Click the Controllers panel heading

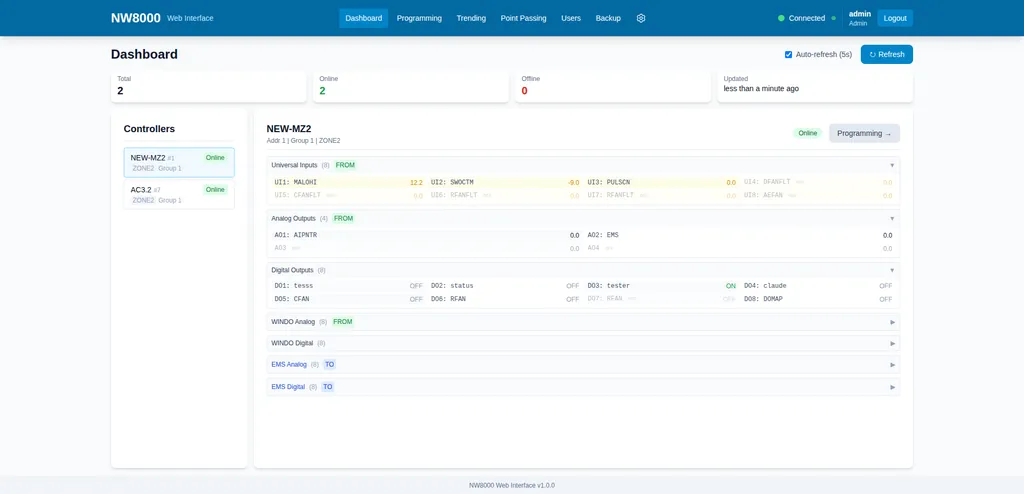(150, 129)
